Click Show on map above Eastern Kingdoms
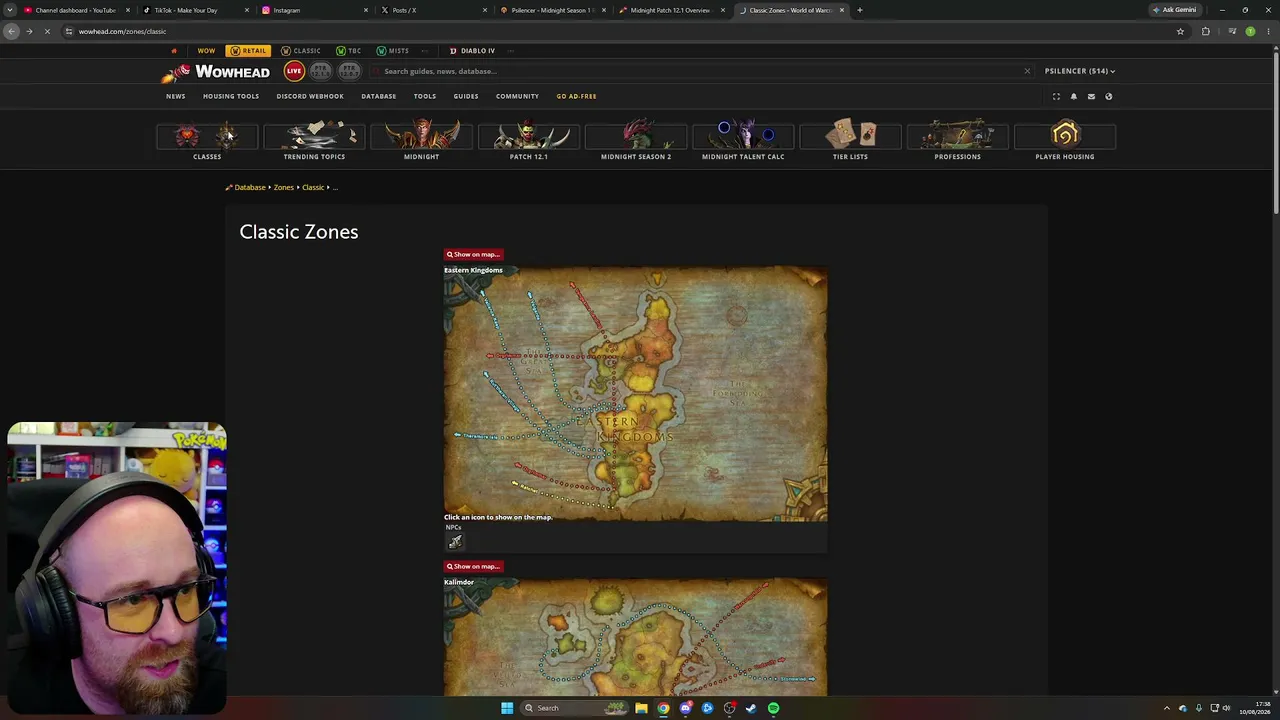Viewport: 1280px width, 720px height. (473, 254)
